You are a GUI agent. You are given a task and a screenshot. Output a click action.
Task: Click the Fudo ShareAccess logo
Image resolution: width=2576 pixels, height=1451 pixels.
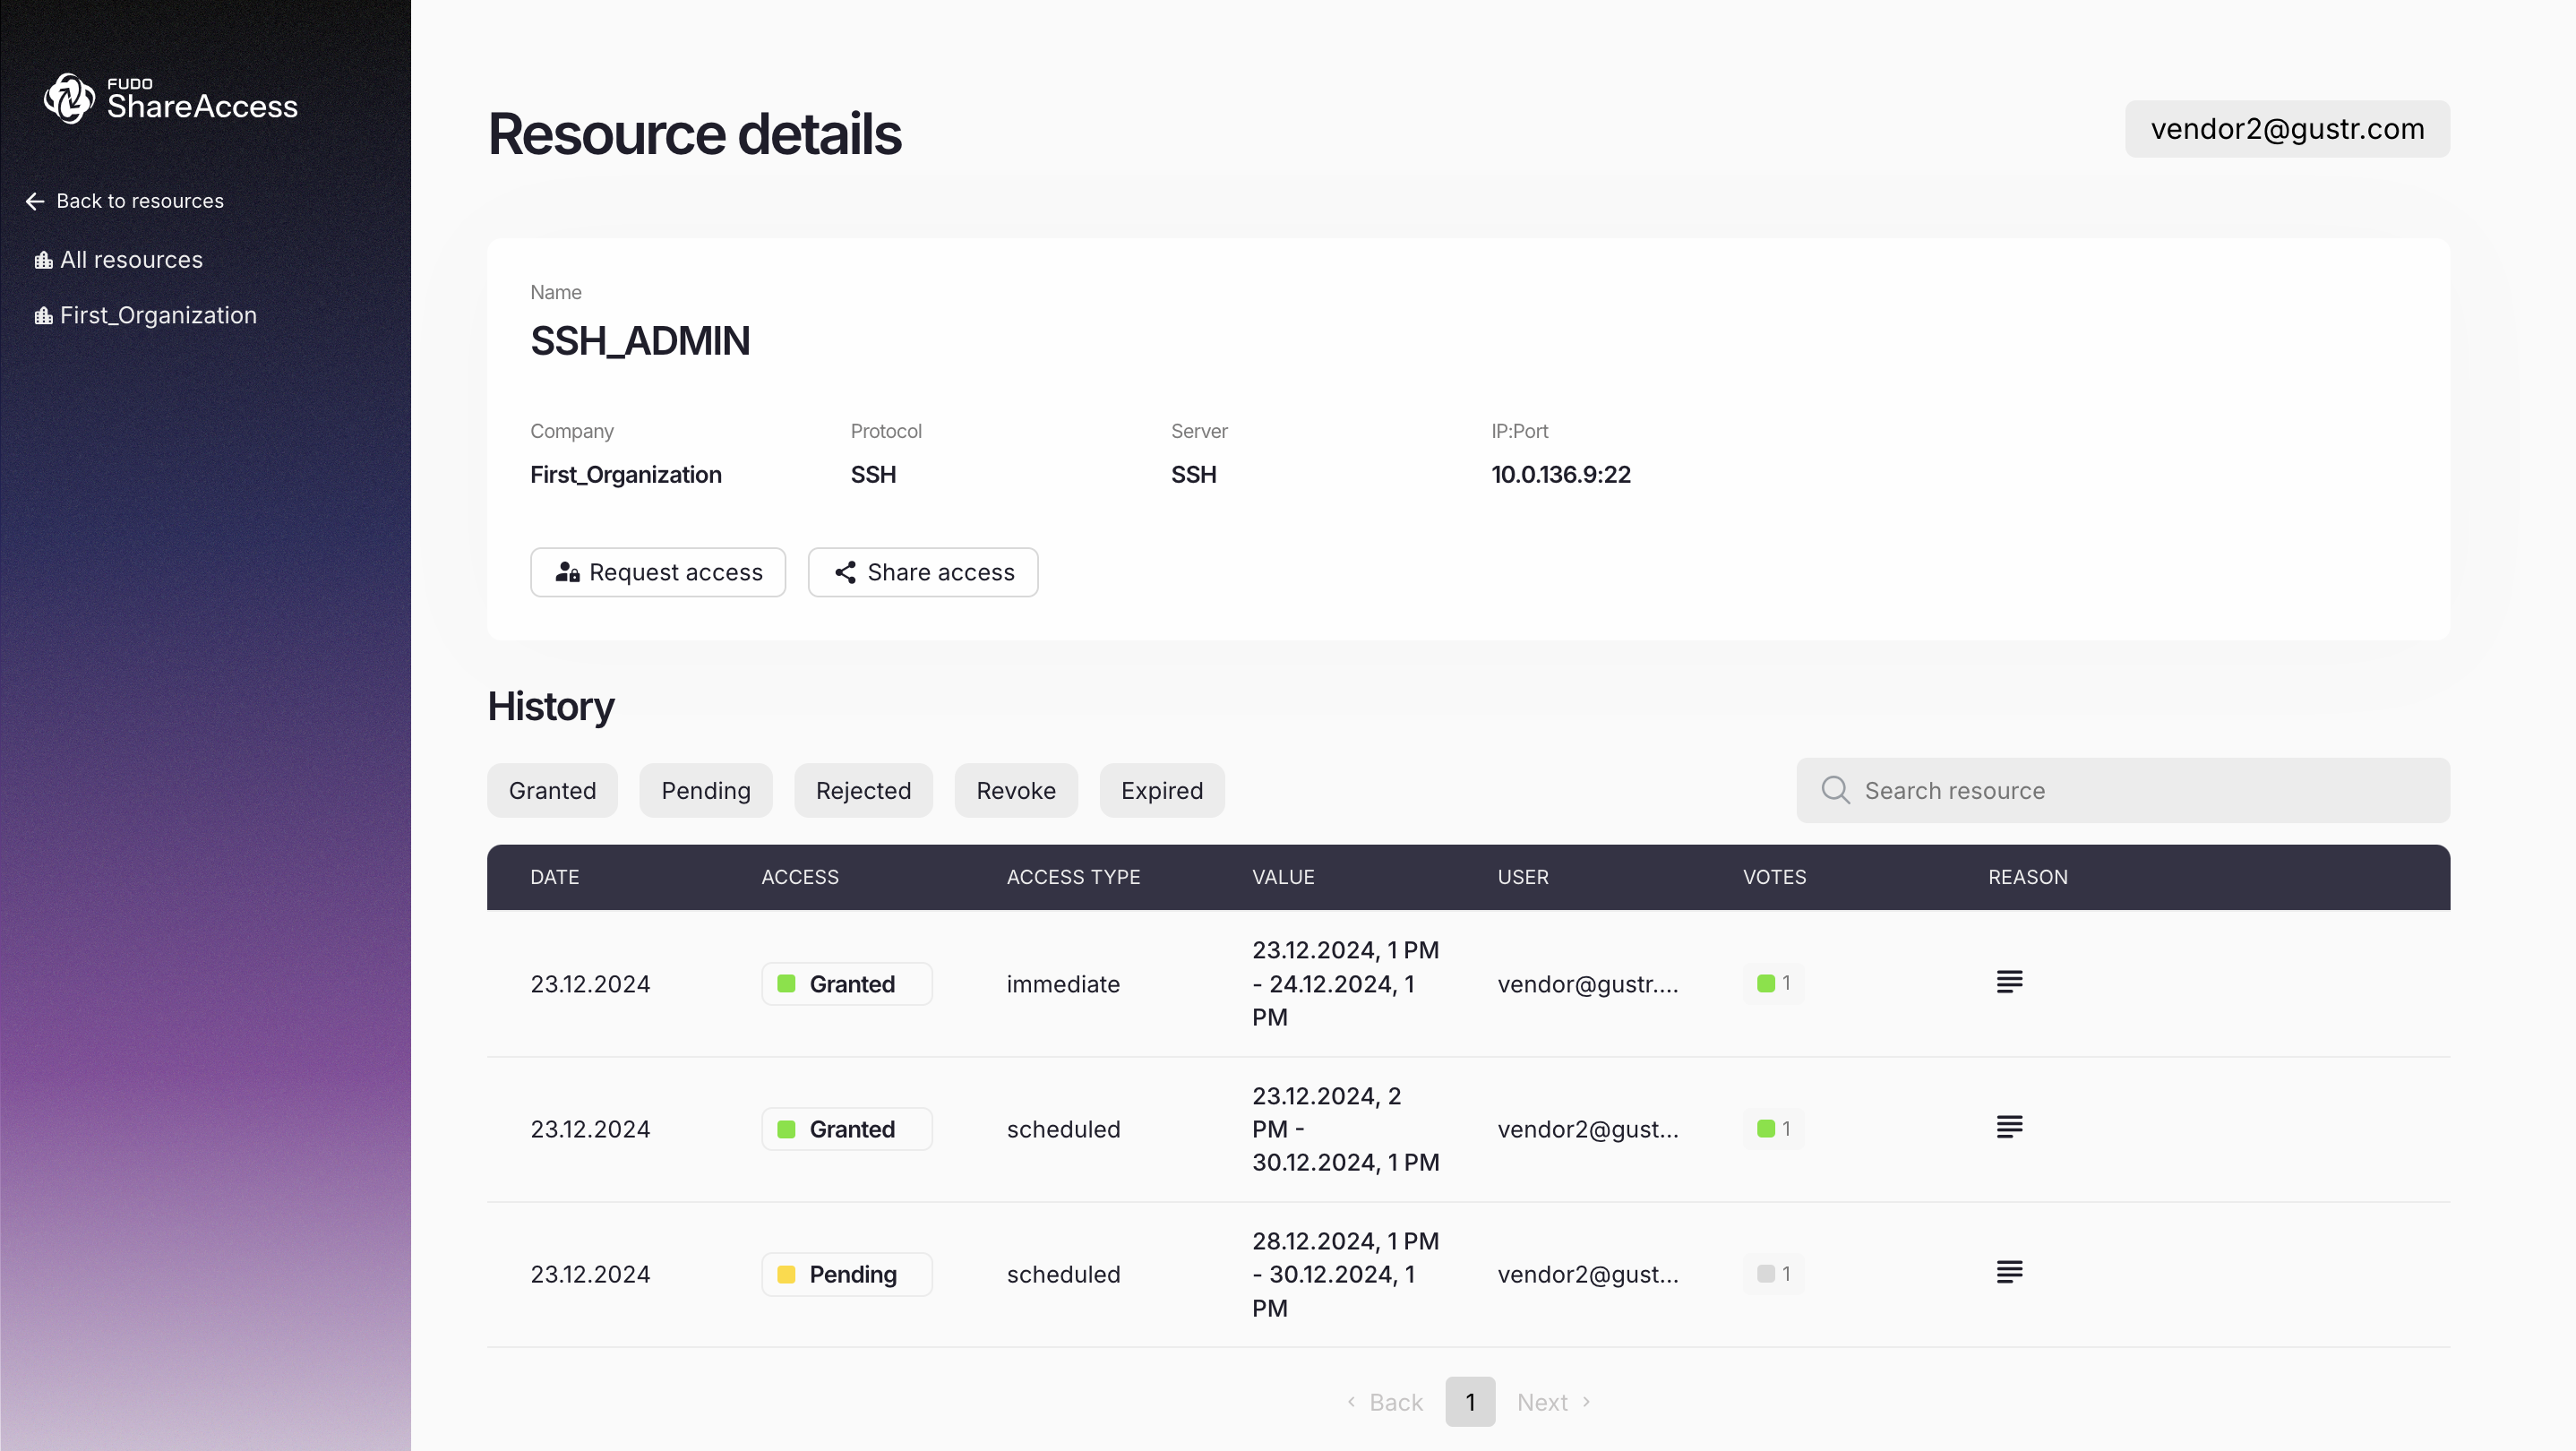[170, 99]
